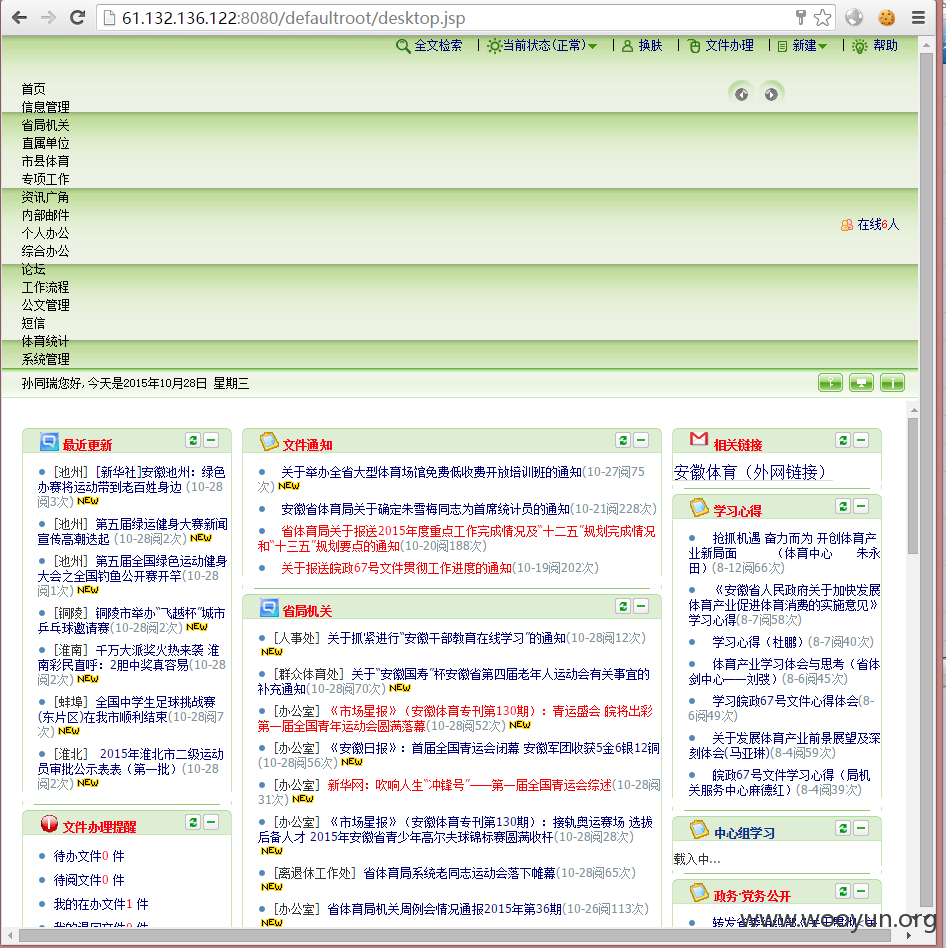This screenshot has height=948, width=946.
Task: Open 个人办公 menu item
Action: coord(45,233)
